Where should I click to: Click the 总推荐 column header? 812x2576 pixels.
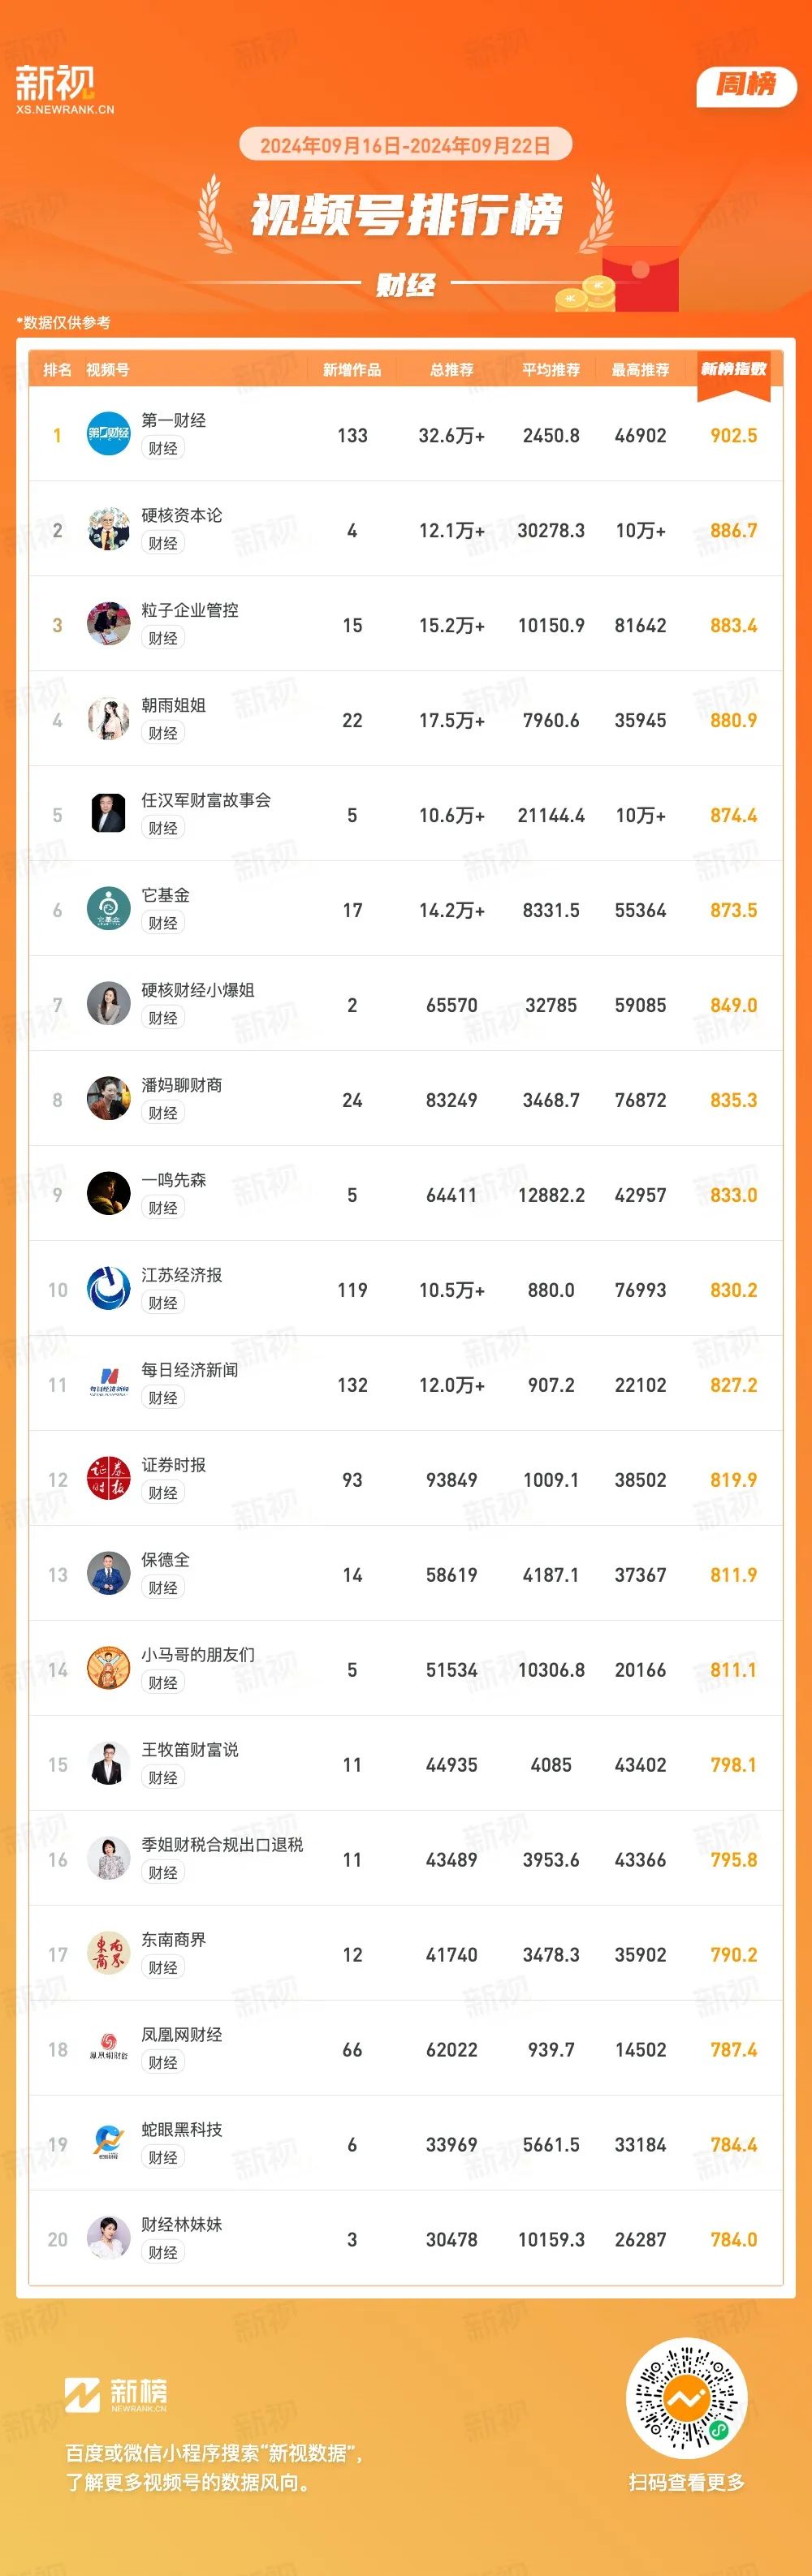451,370
